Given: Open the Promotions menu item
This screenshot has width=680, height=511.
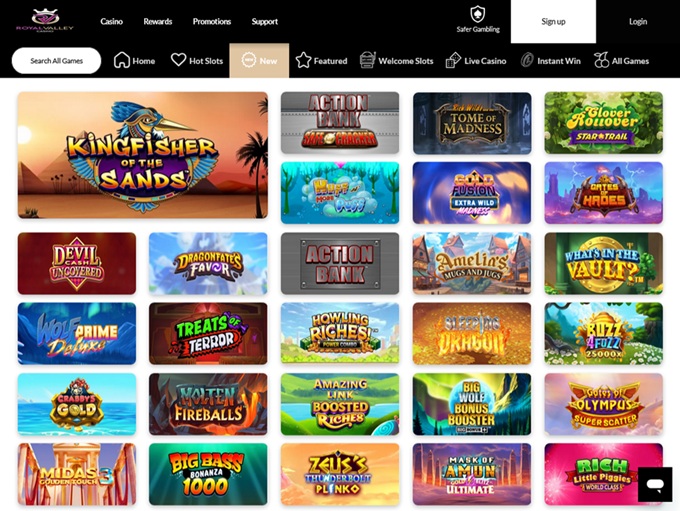Looking at the screenshot, I should pos(212,21).
